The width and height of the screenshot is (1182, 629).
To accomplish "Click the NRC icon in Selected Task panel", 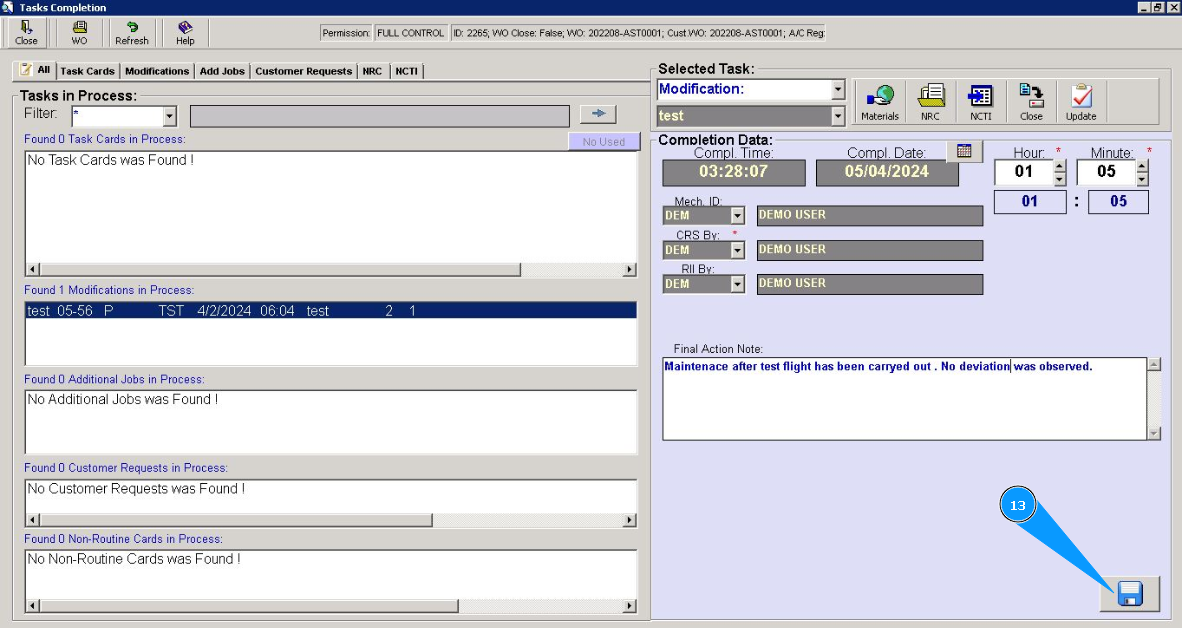I will [x=930, y=102].
